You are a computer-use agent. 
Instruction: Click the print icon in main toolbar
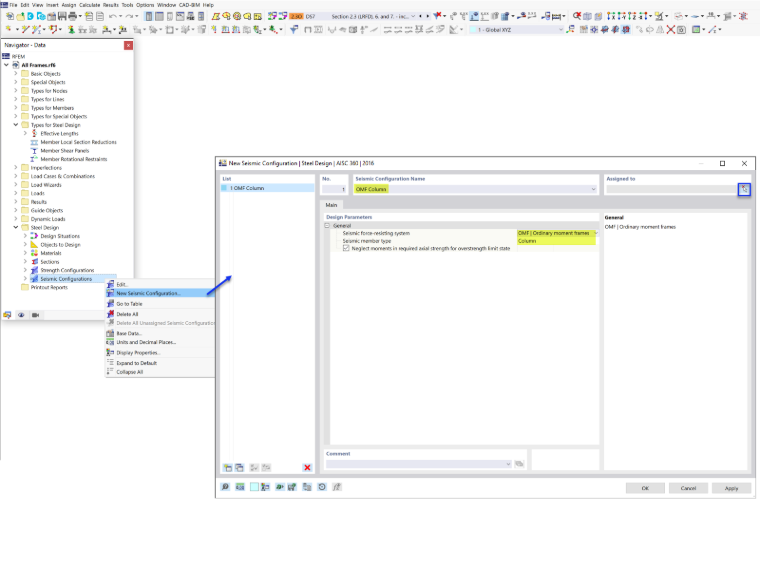point(72,16)
